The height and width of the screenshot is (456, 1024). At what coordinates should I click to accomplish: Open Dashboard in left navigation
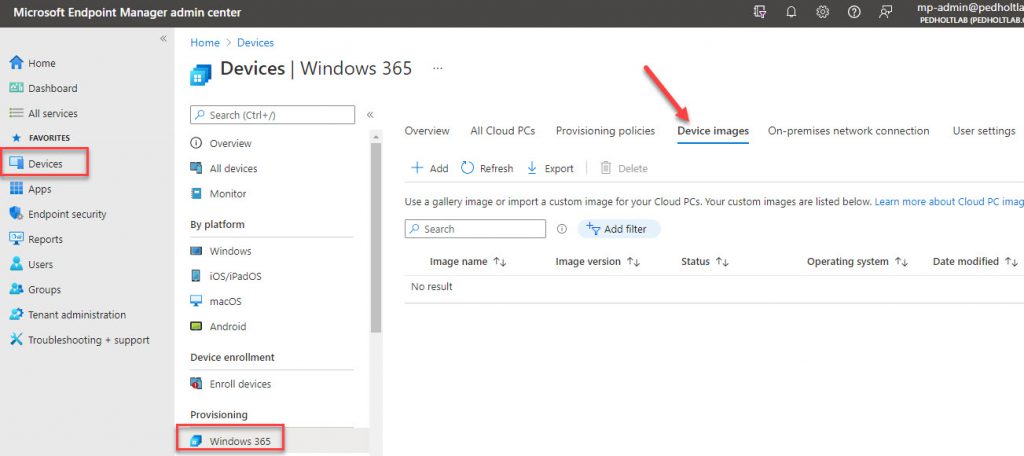52,88
